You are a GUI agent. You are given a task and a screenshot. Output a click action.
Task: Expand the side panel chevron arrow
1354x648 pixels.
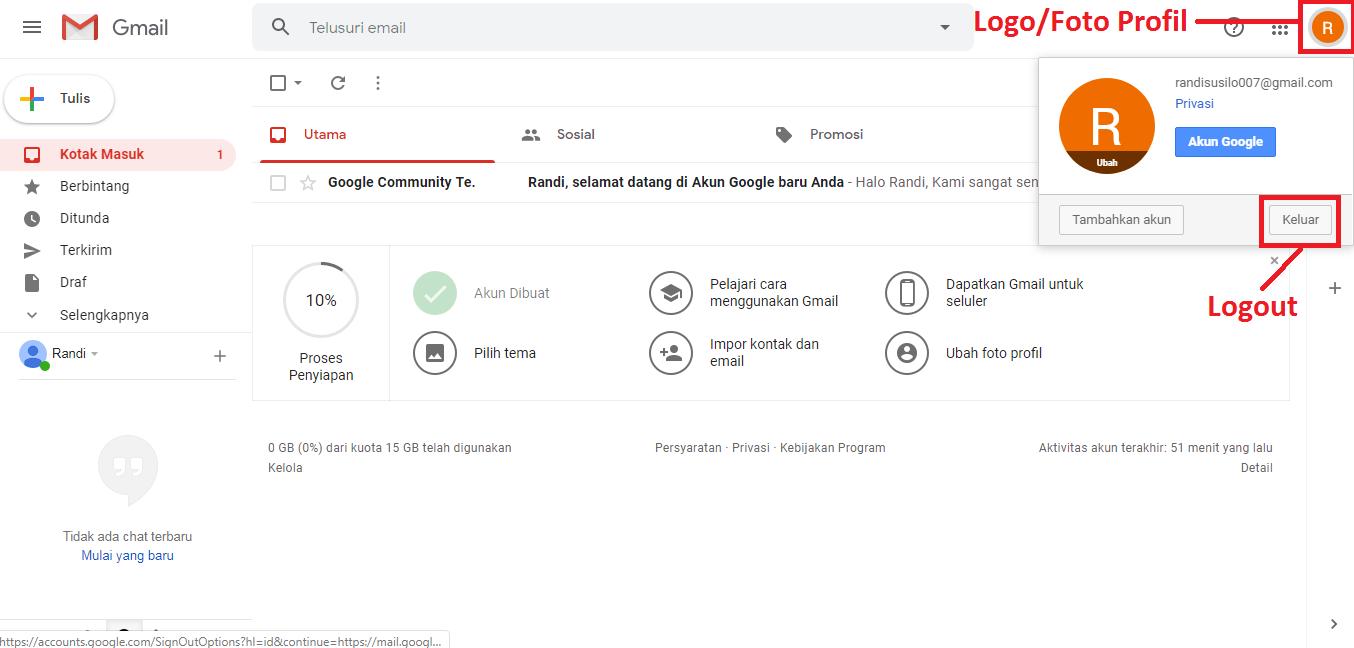(x=1334, y=624)
